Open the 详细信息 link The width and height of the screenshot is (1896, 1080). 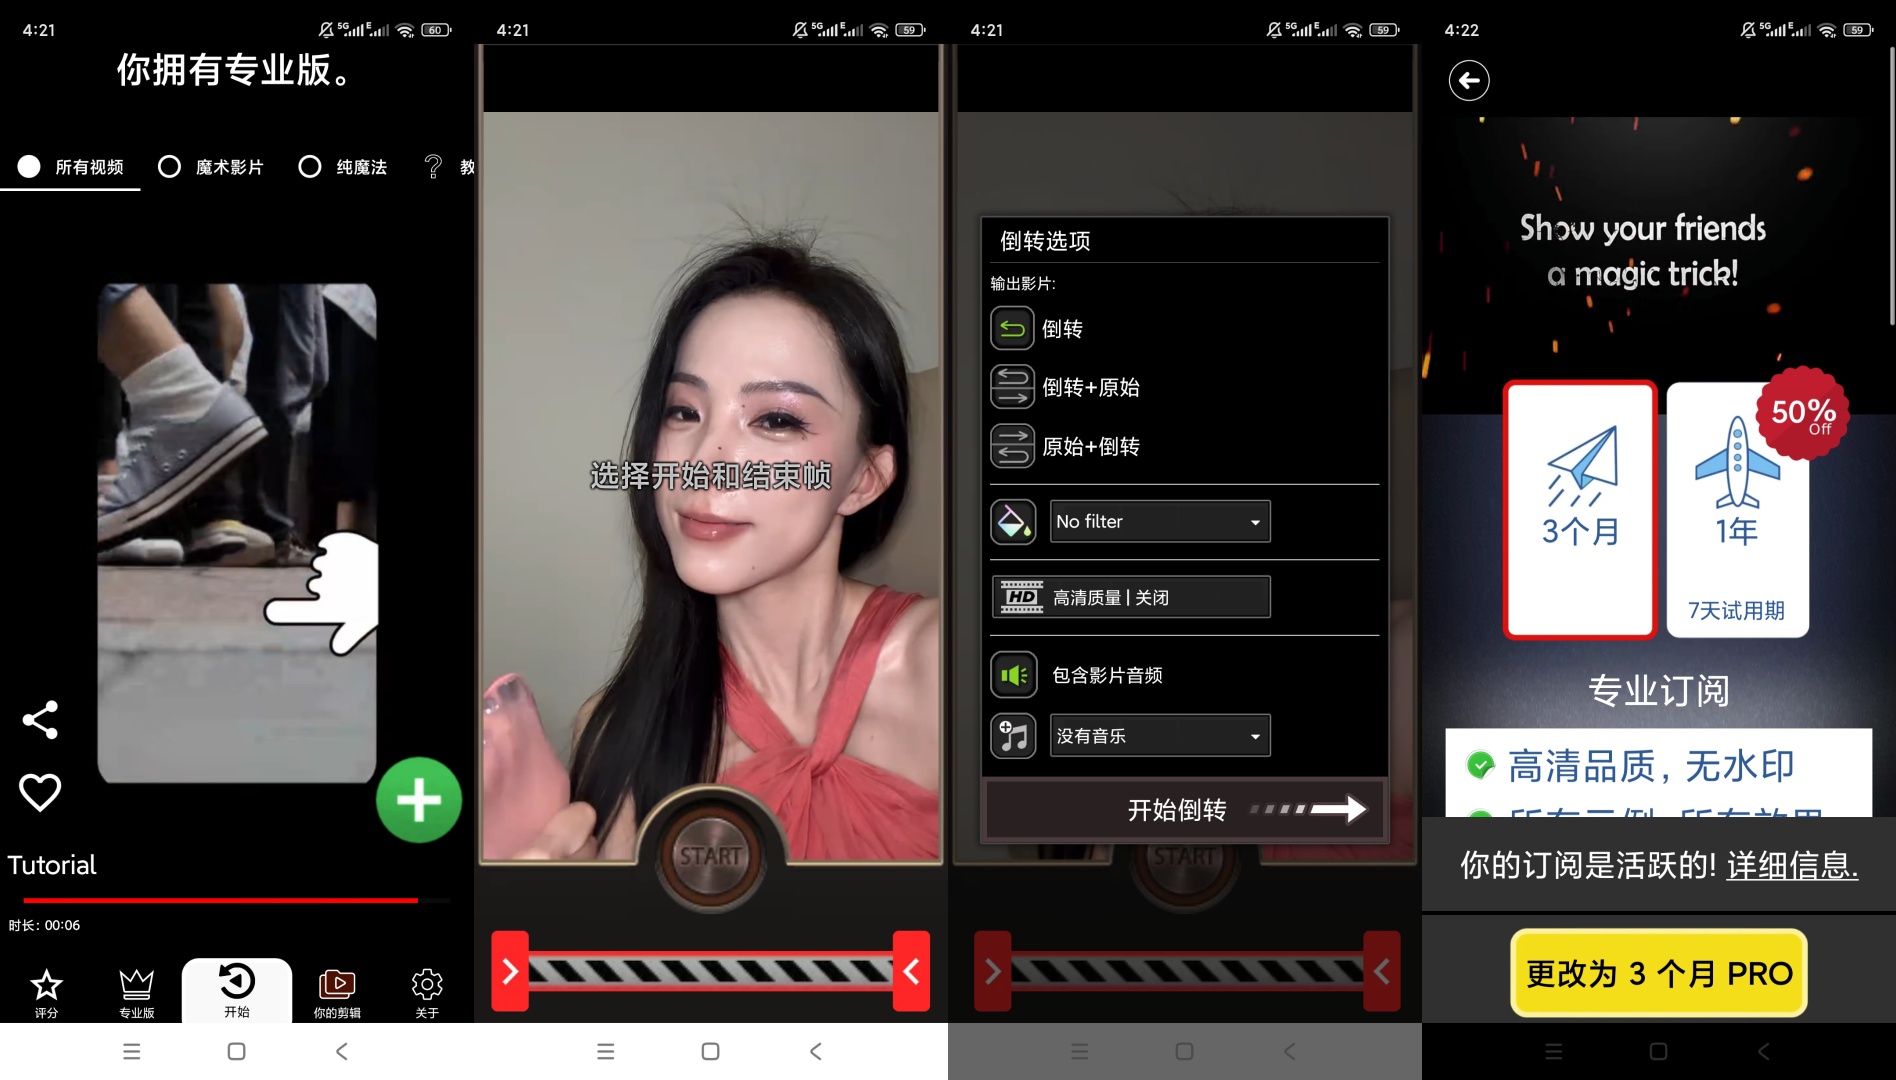tap(1792, 865)
